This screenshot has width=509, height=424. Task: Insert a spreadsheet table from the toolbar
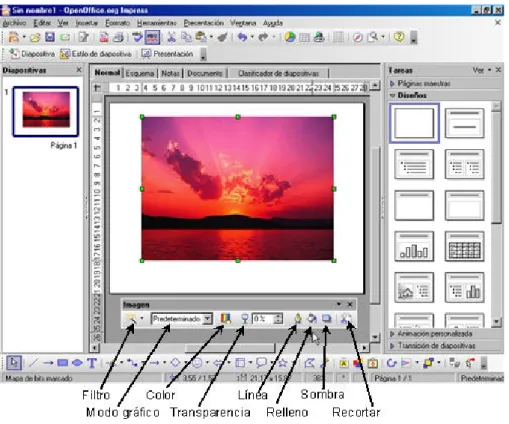pos(304,37)
